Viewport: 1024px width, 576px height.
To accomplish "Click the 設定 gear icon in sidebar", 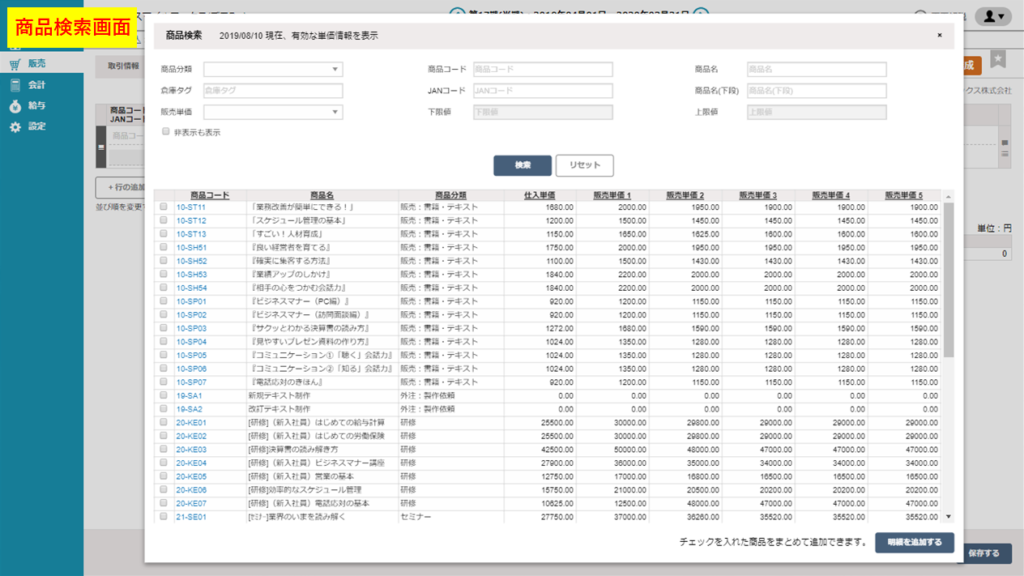I will 15,127.
